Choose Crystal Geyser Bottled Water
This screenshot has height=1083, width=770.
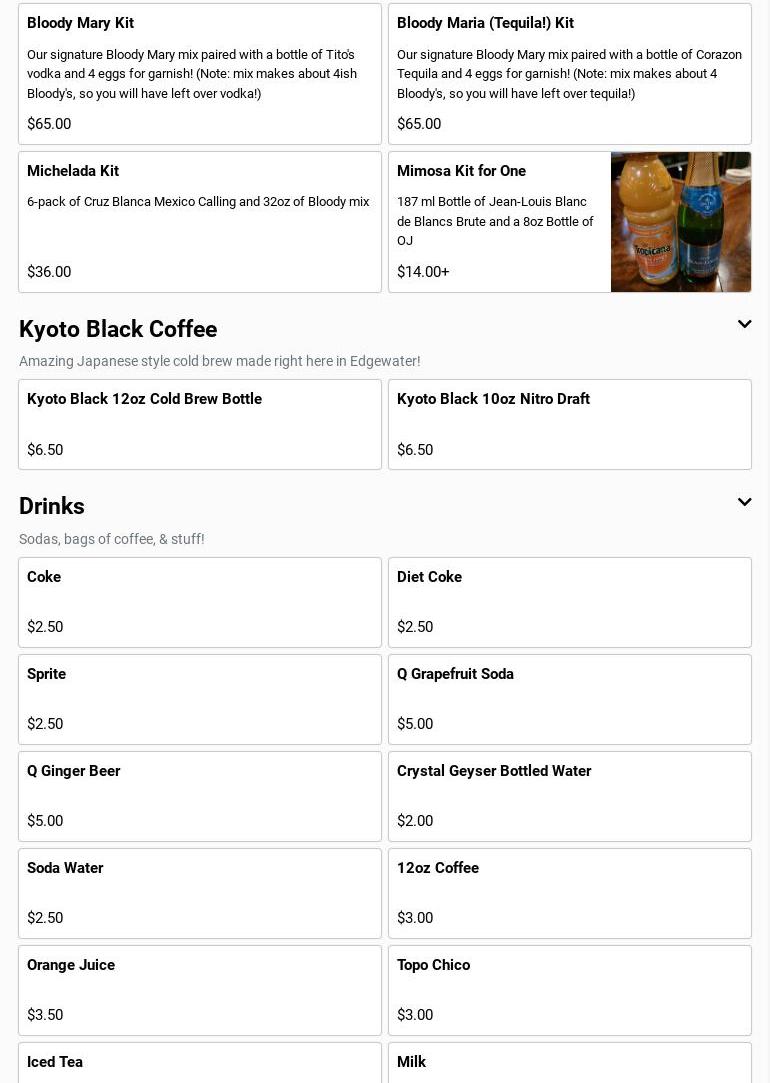click(569, 796)
